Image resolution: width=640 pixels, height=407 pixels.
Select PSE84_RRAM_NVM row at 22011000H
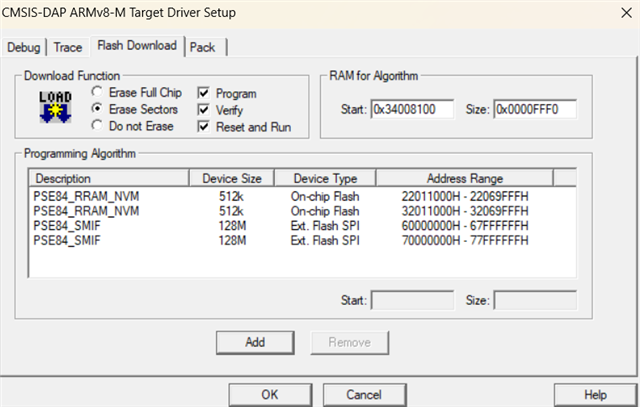tap(78, 195)
